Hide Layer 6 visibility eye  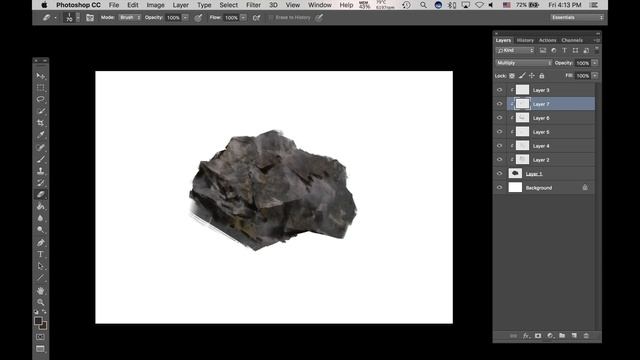tap(500, 118)
